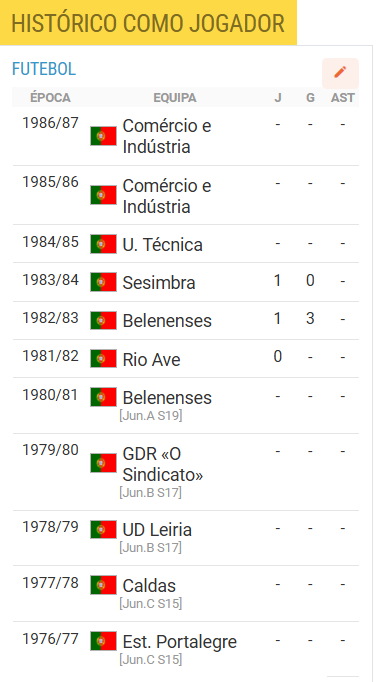The height and width of the screenshot is (682, 386).
Task: Click the flag beside UD Leiria
Action: point(104,529)
